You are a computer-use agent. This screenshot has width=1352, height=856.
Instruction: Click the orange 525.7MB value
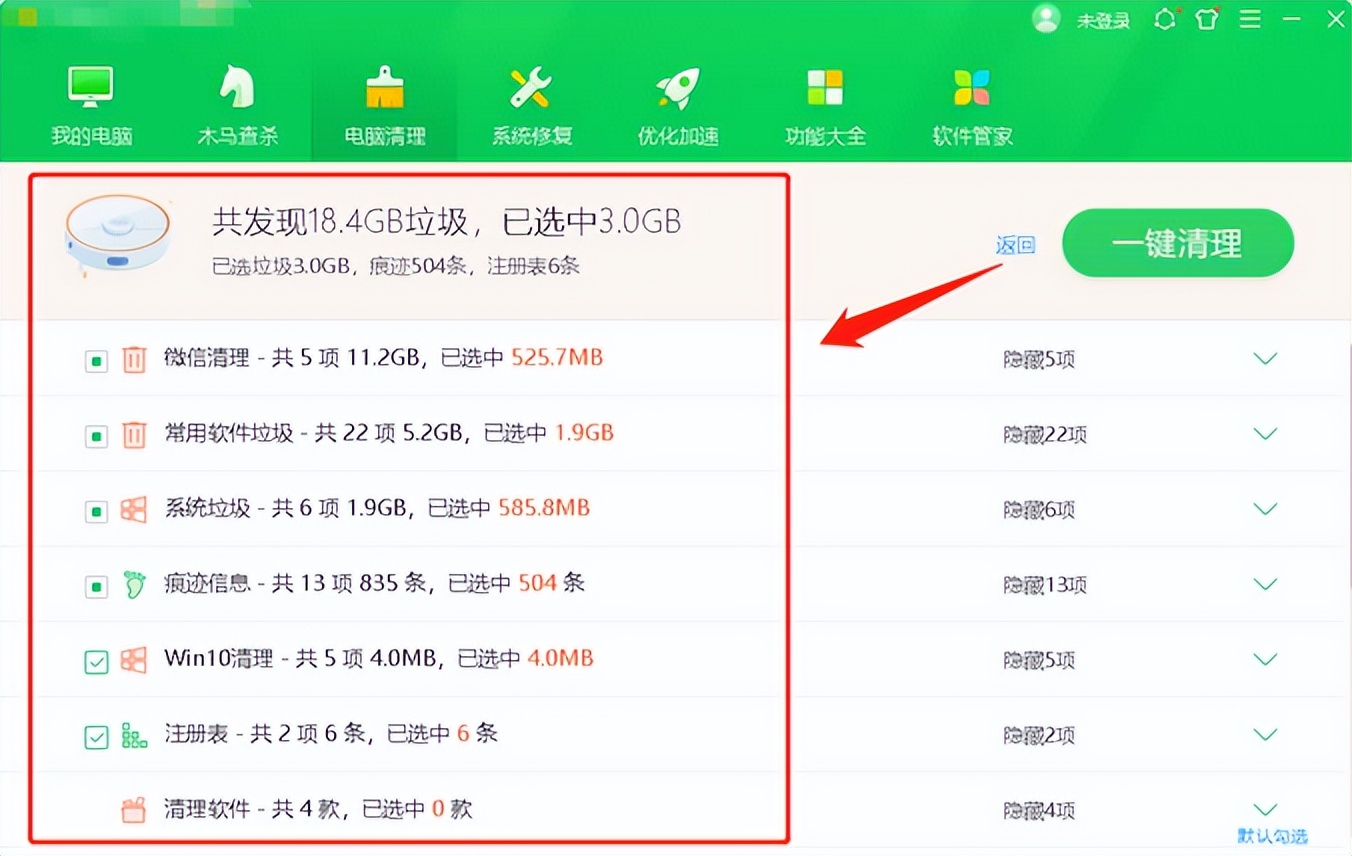[x=557, y=357]
